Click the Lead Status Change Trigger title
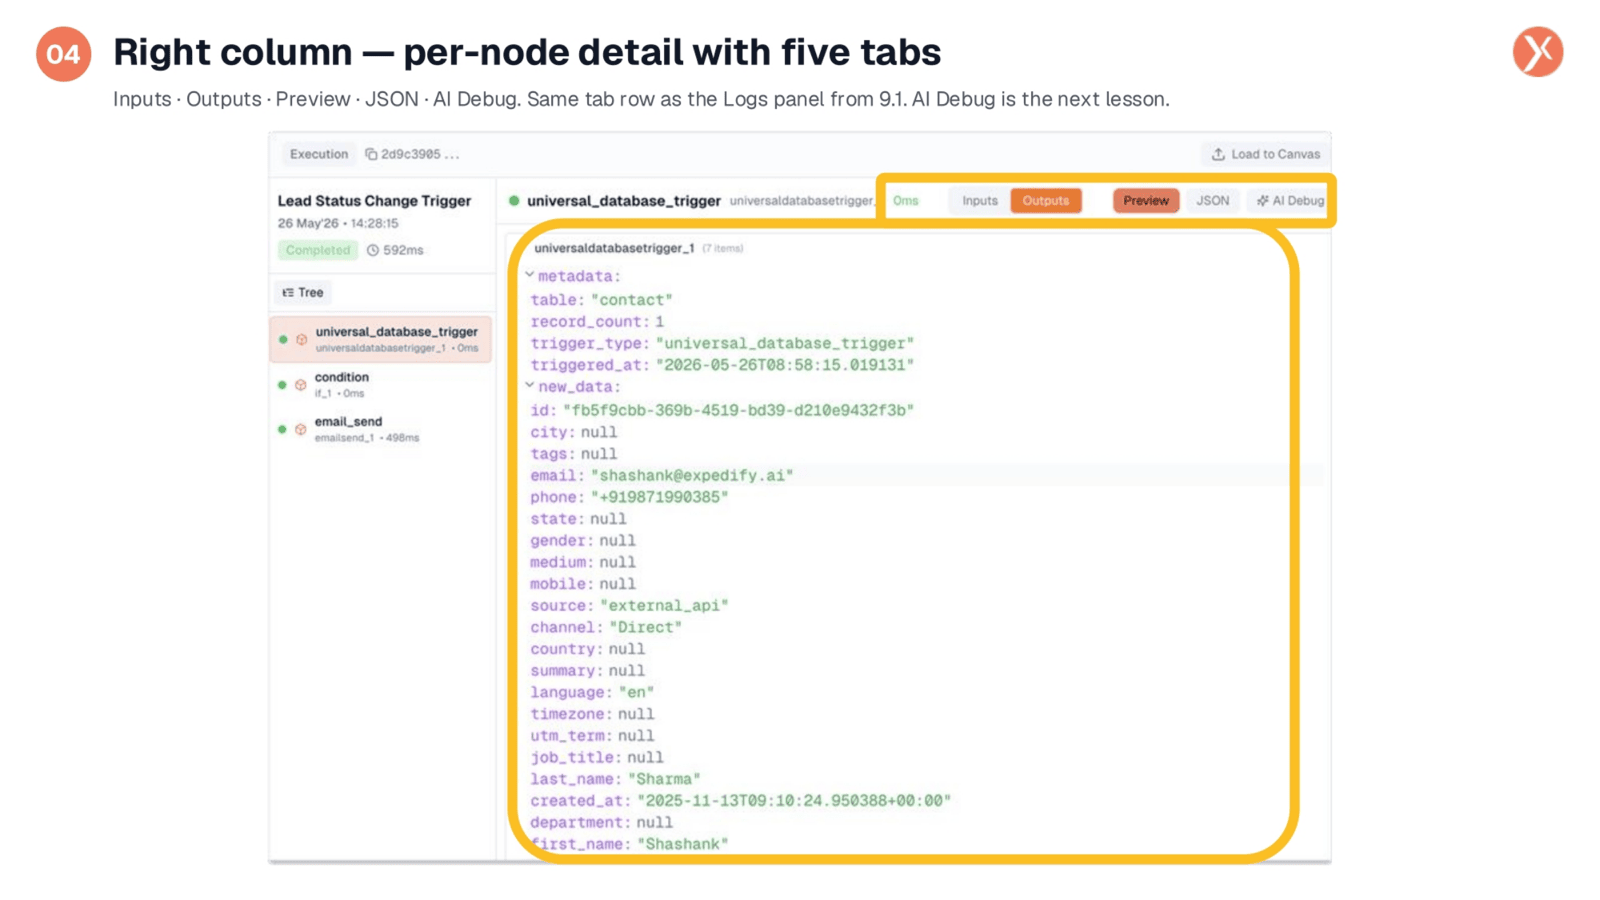This screenshot has width=1600, height=900. (x=374, y=201)
